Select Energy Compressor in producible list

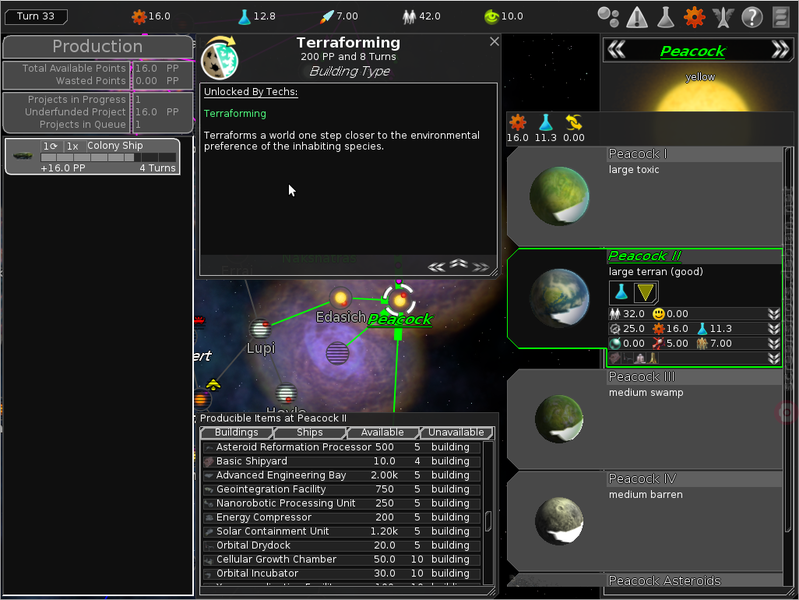342,517
